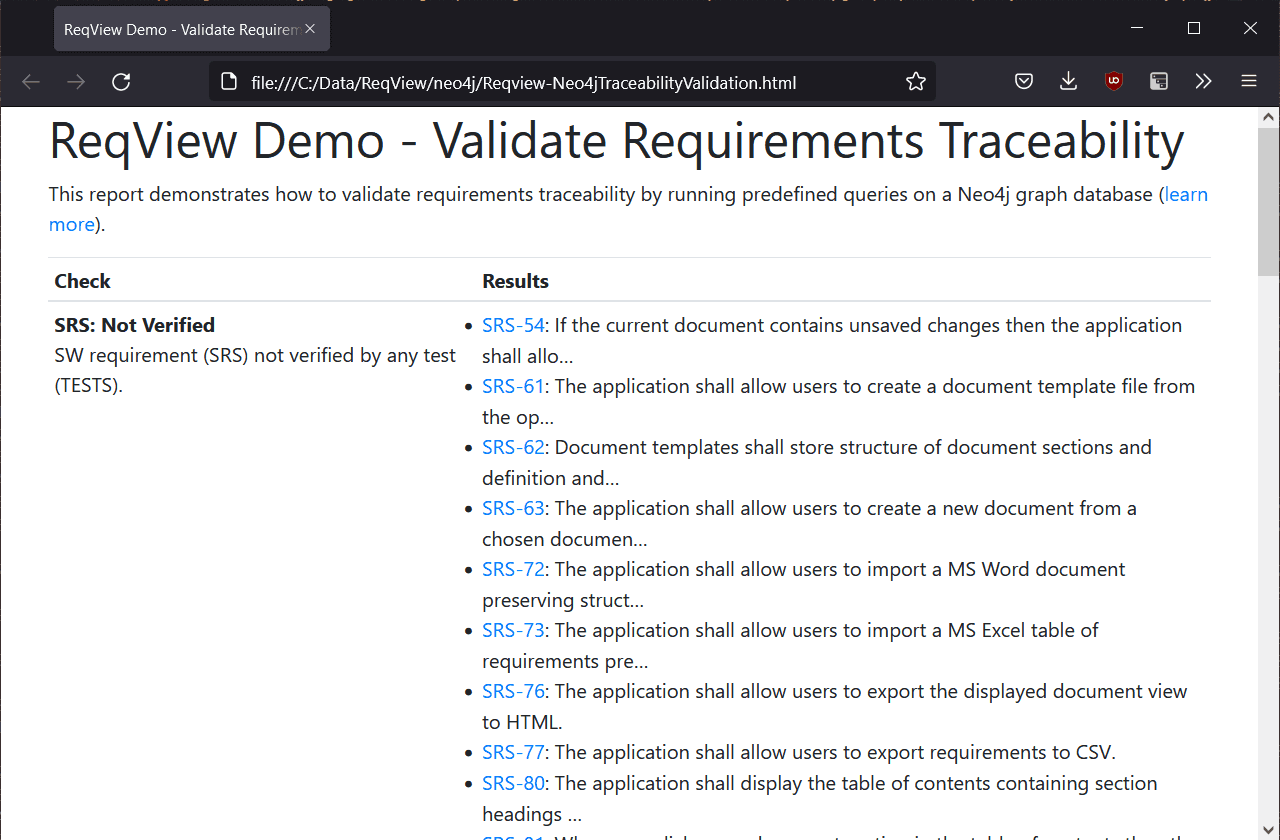Click the container extension icon in toolbar
This screenshot has width=1280, height=840.
coord(1159,82)
